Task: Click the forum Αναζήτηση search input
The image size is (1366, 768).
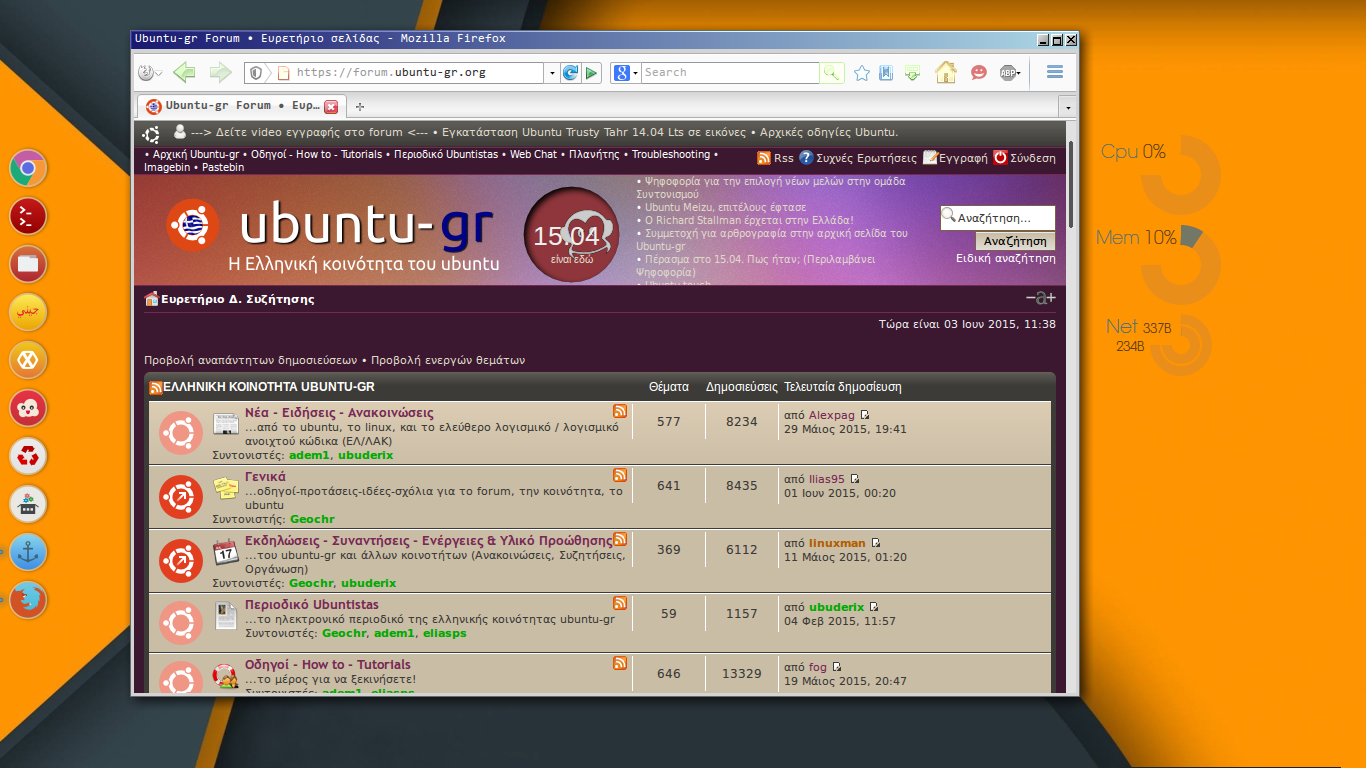Action: pos(998,217)
